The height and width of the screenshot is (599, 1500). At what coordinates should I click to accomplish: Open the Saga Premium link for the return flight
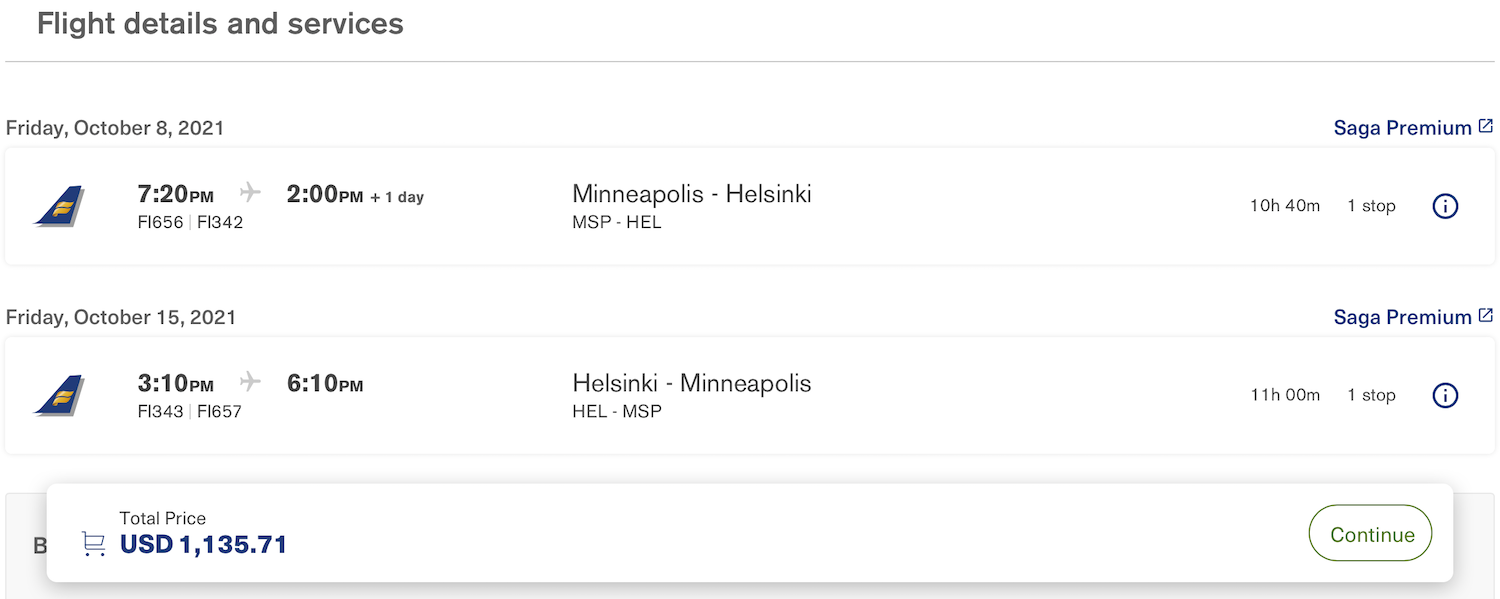point(1402,316)
